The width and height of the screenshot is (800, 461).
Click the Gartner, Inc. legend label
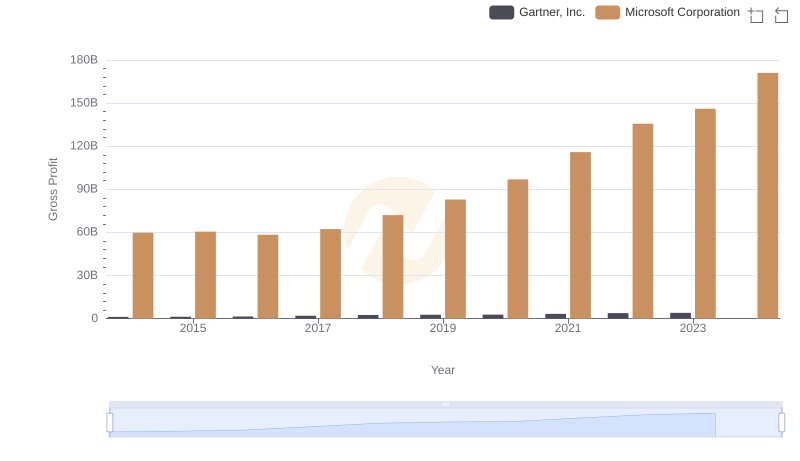[552, 12]
